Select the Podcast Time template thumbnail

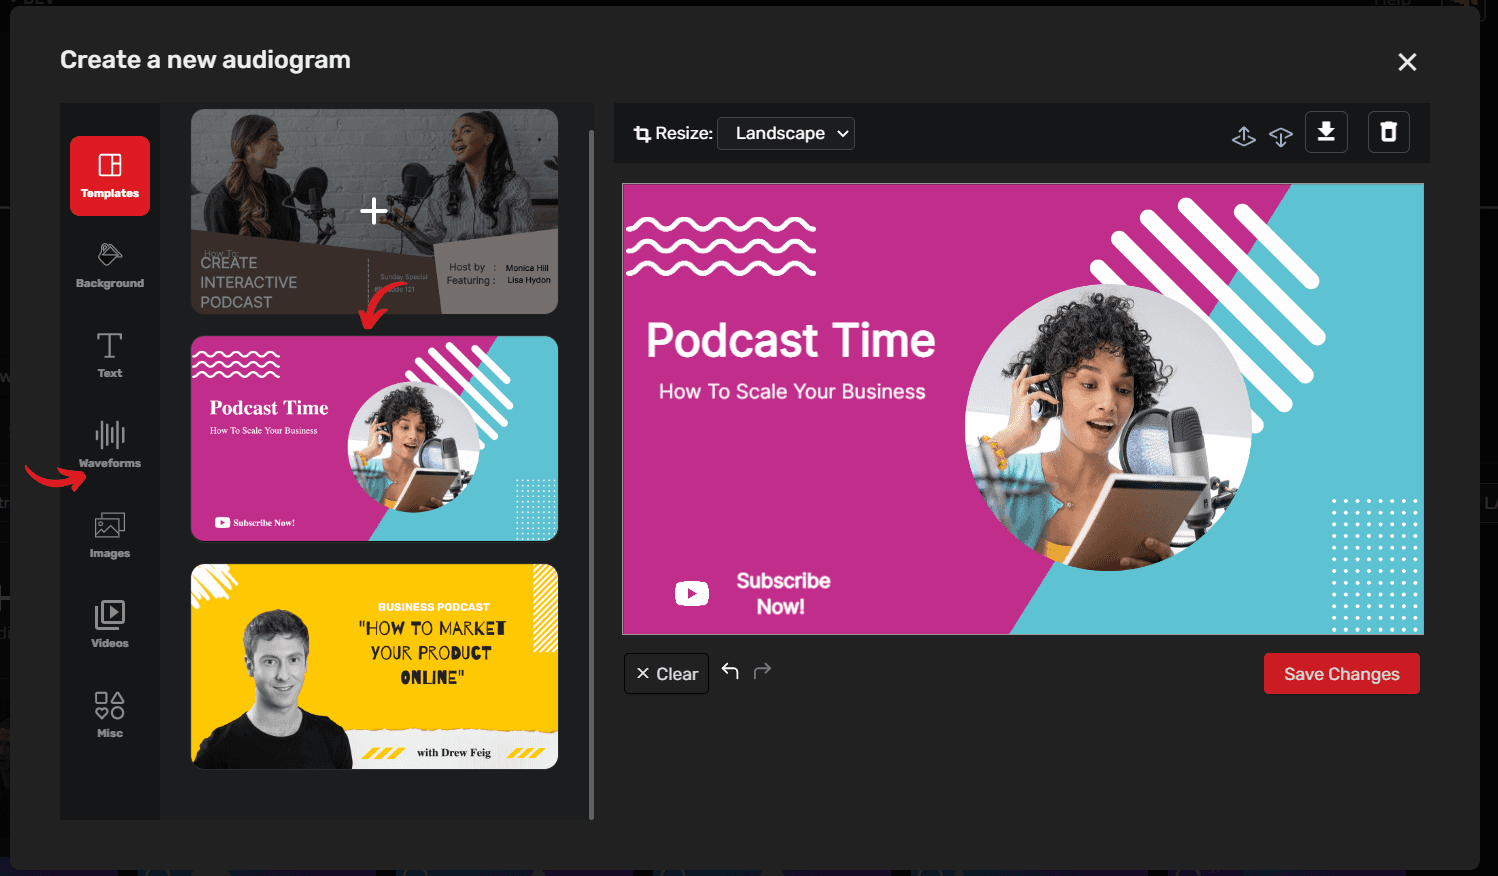pos(374,438)
